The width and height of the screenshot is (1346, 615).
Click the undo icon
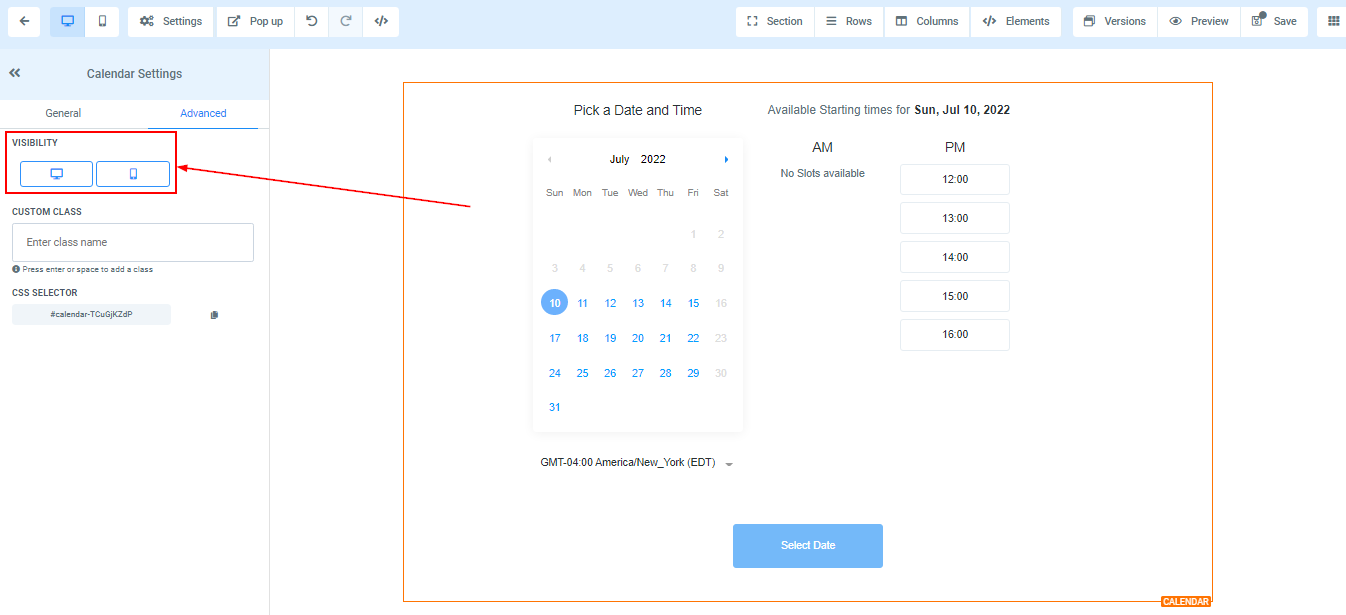tap(312, 21)
